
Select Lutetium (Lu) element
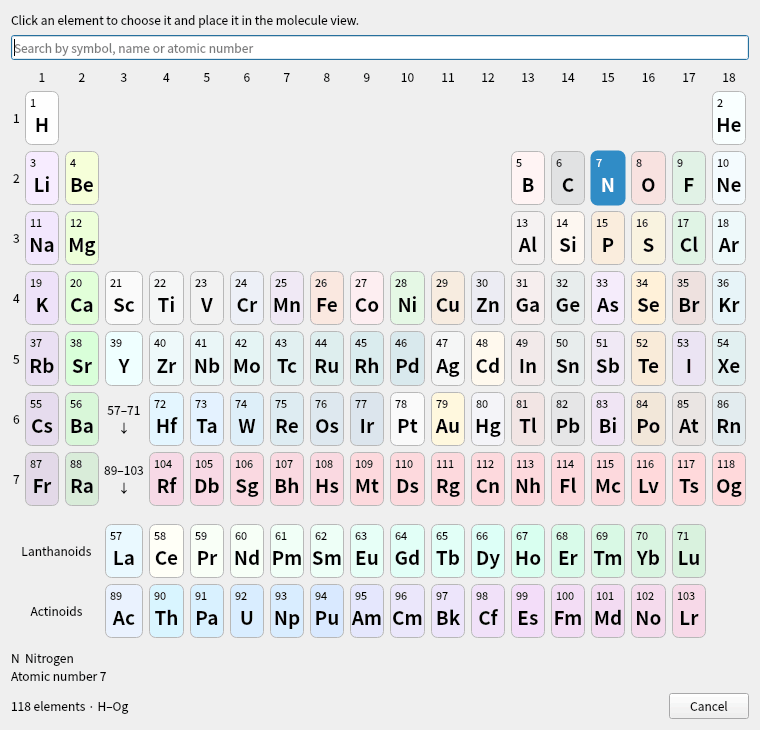[689, 551]
